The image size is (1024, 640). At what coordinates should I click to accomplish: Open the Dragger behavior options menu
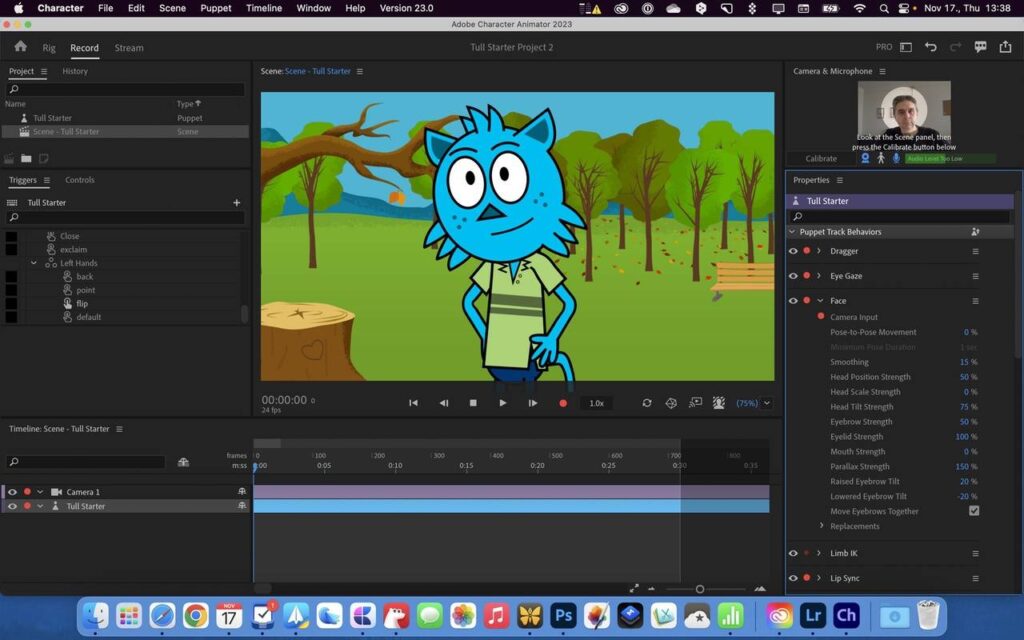pyautogui.click(x=975, y=251)
